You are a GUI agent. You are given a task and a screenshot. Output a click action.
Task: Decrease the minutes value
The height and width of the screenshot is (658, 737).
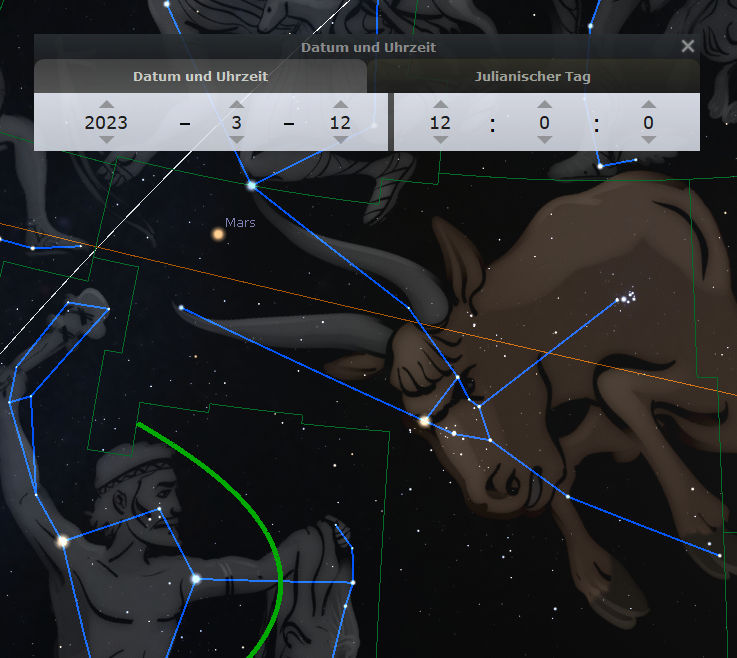click(x=544, y=140)
